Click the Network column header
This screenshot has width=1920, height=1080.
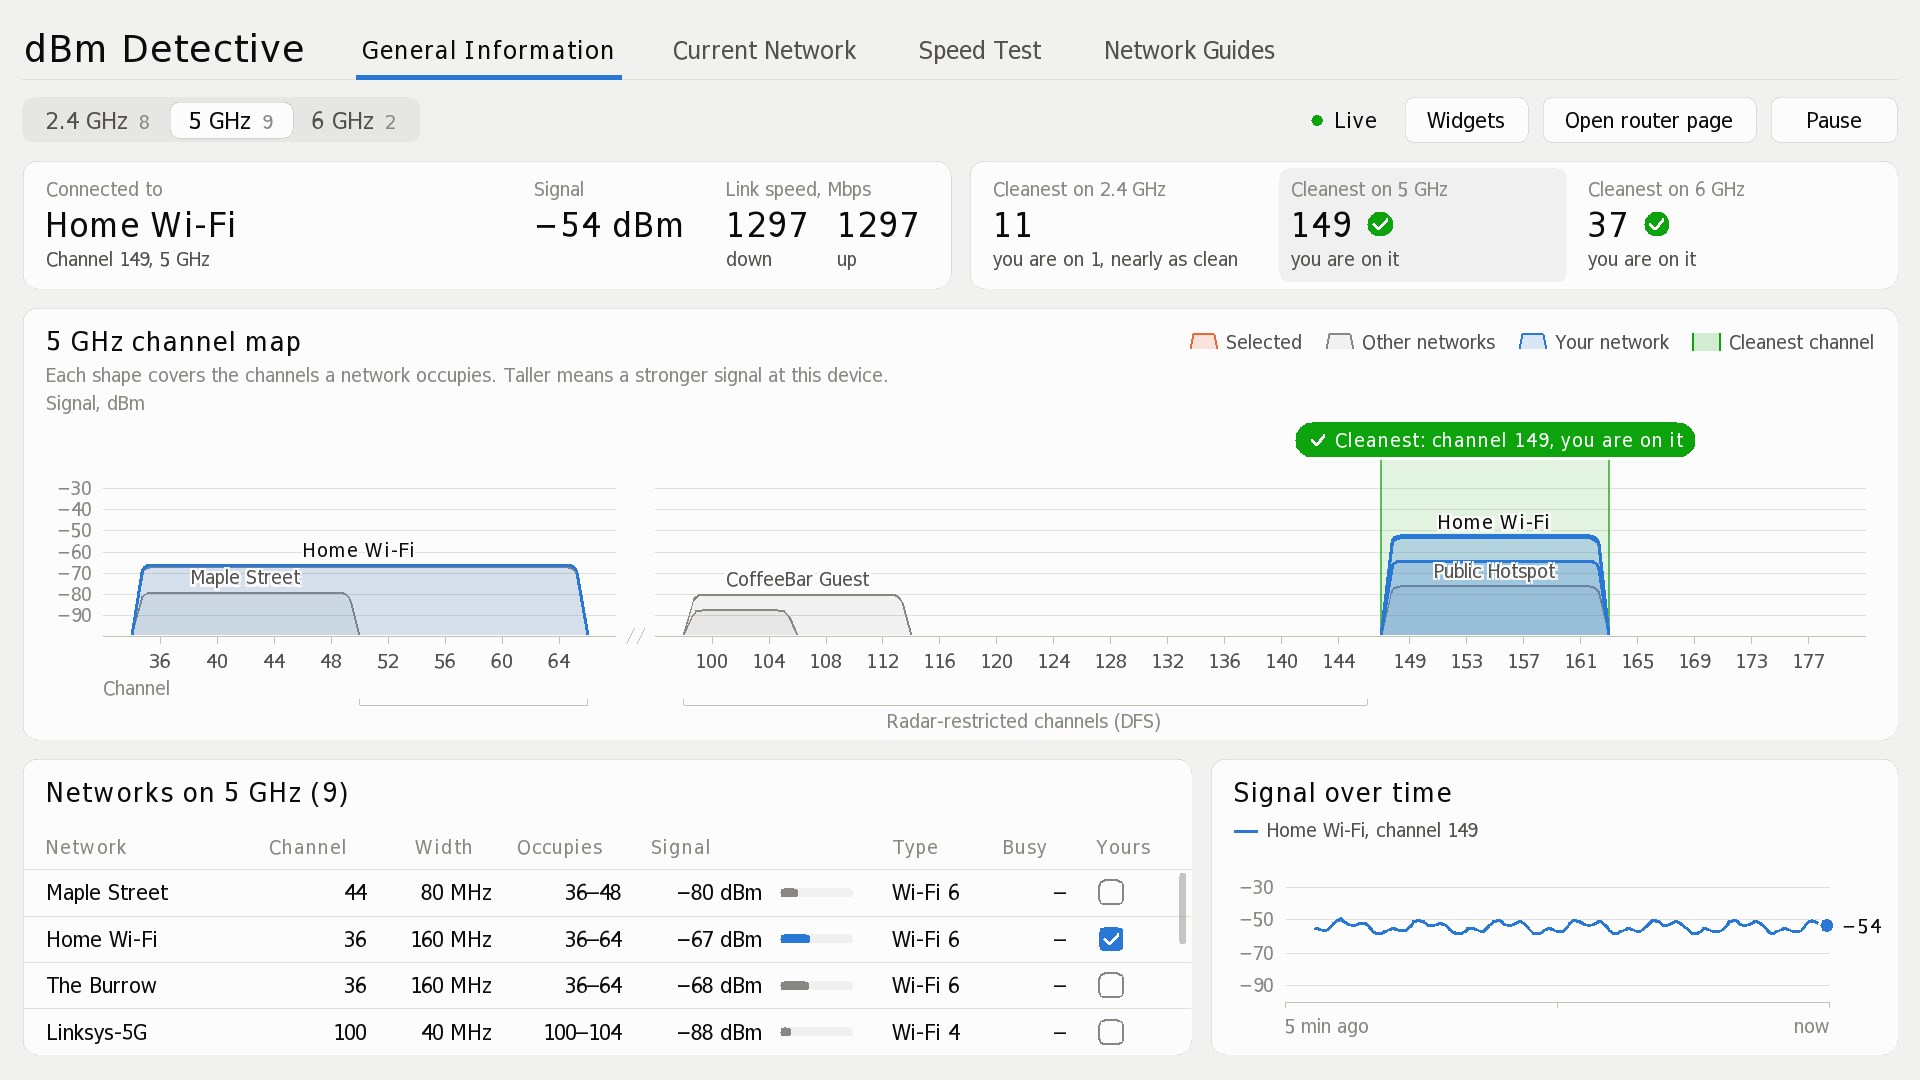86,847
